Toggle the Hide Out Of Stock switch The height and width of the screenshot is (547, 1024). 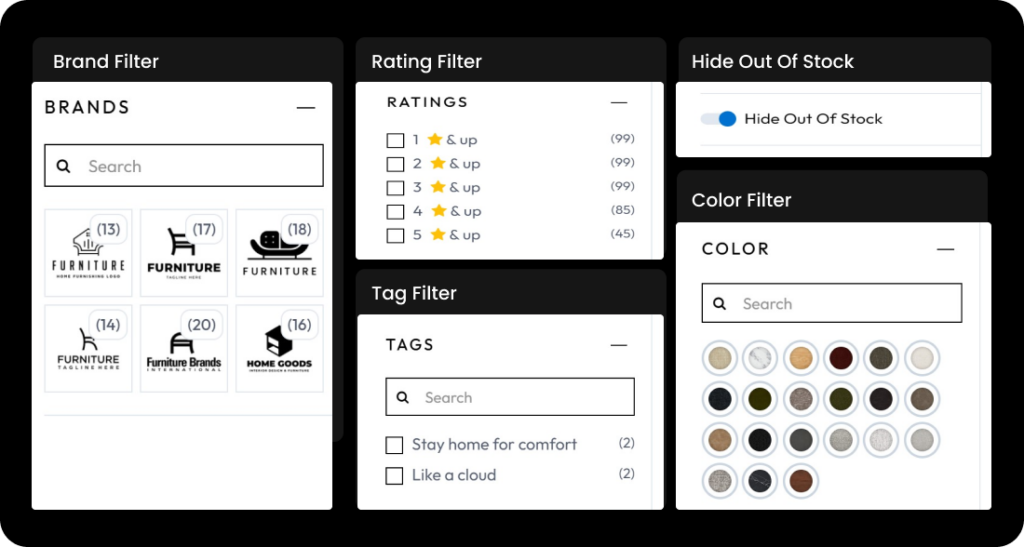pyautogui.click(x=719, y=119)
